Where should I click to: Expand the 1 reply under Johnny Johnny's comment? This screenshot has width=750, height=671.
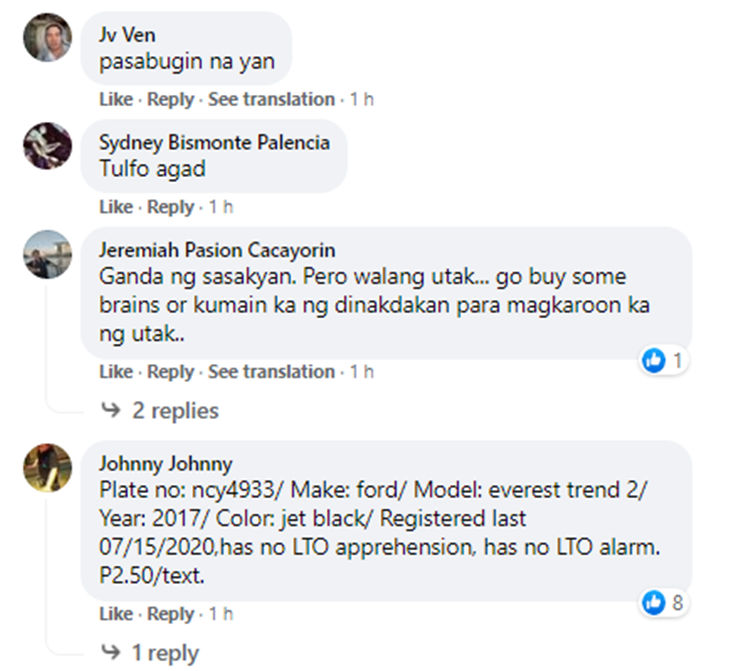coord(165,653)
